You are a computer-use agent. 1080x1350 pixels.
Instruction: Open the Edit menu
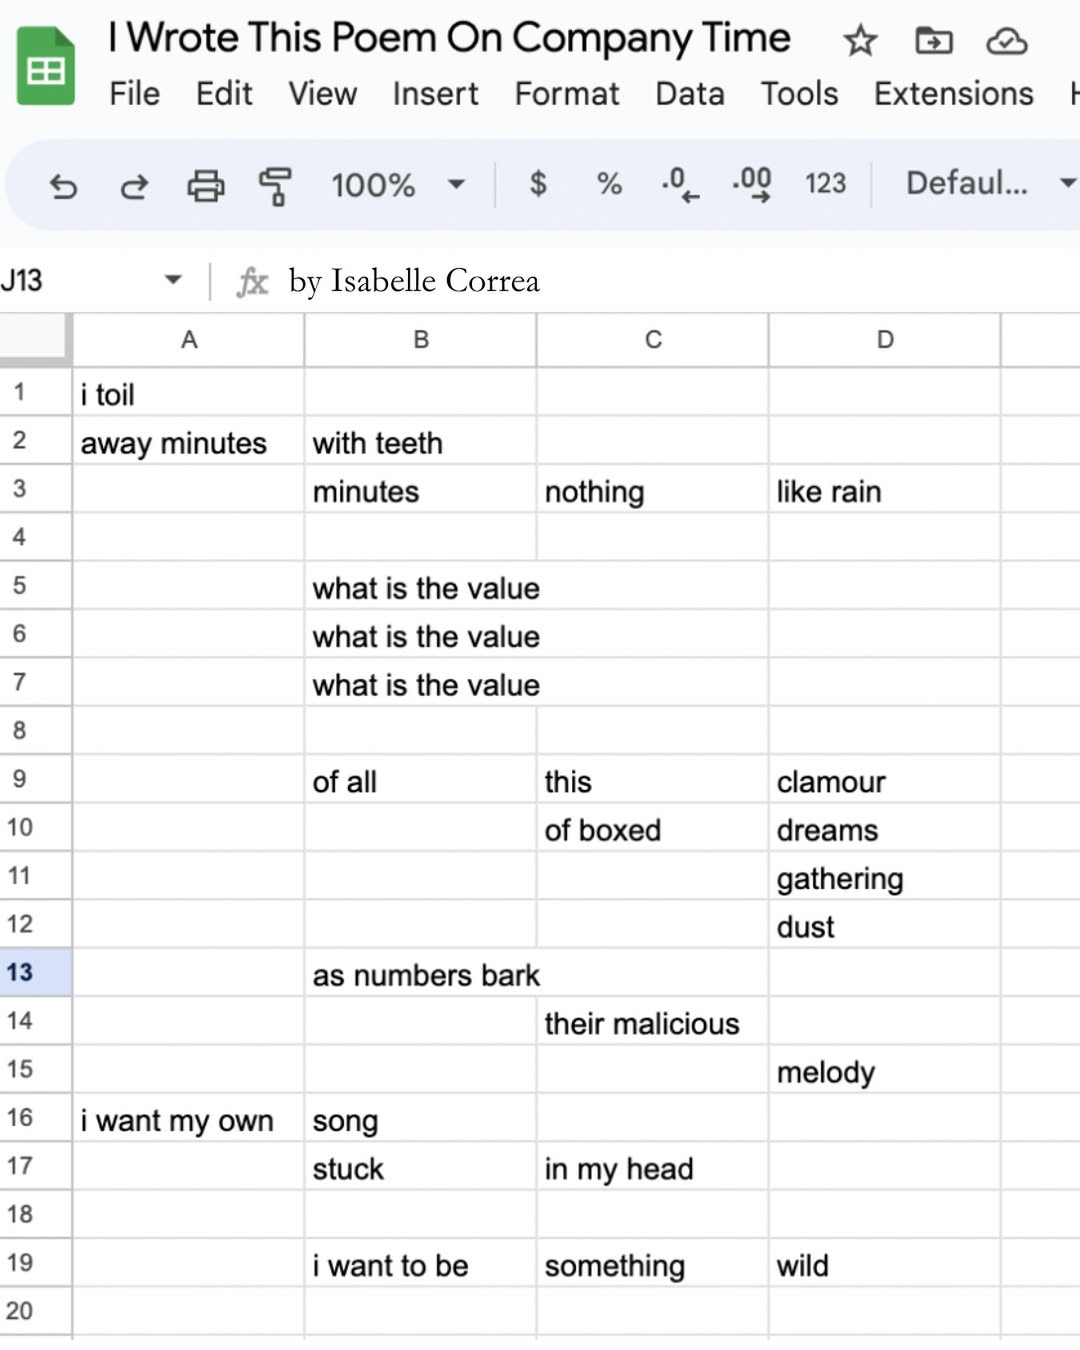click(x=224, y=94)
